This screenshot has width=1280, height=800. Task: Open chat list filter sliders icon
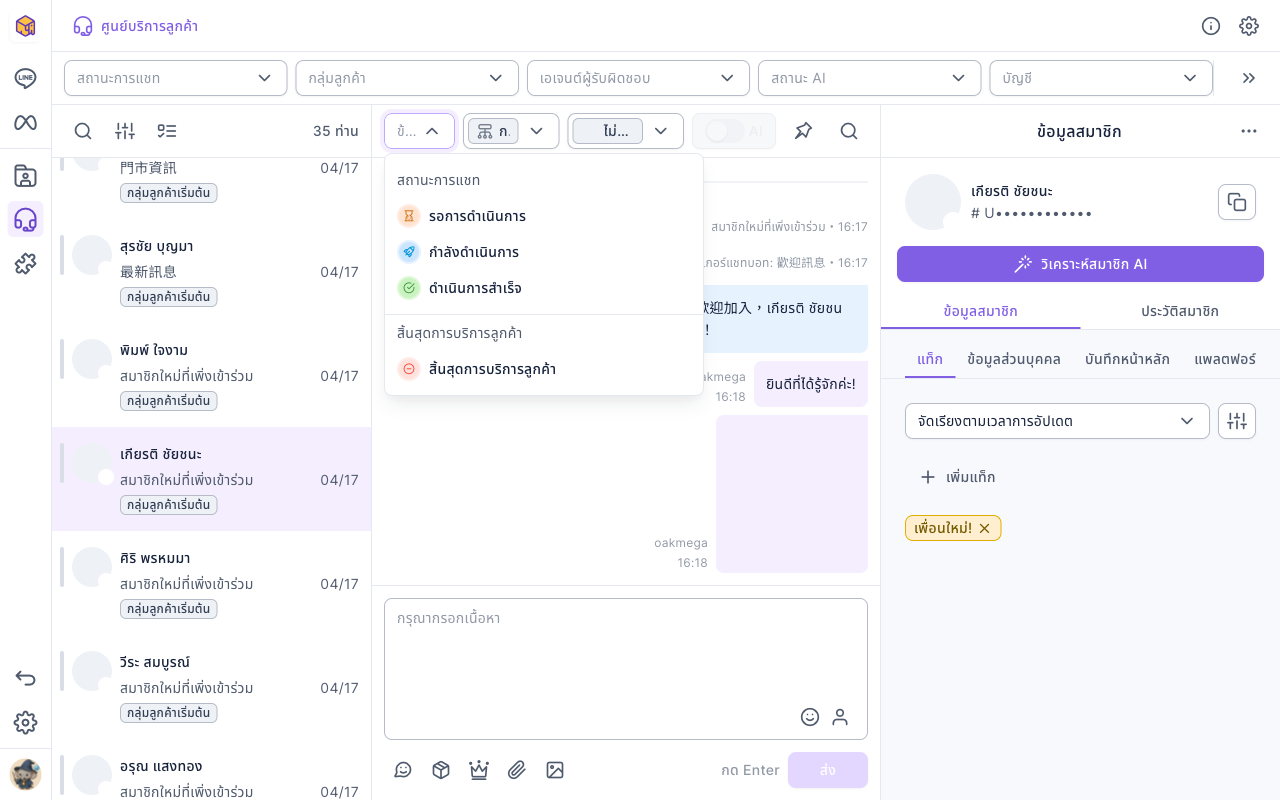(125, 131)
